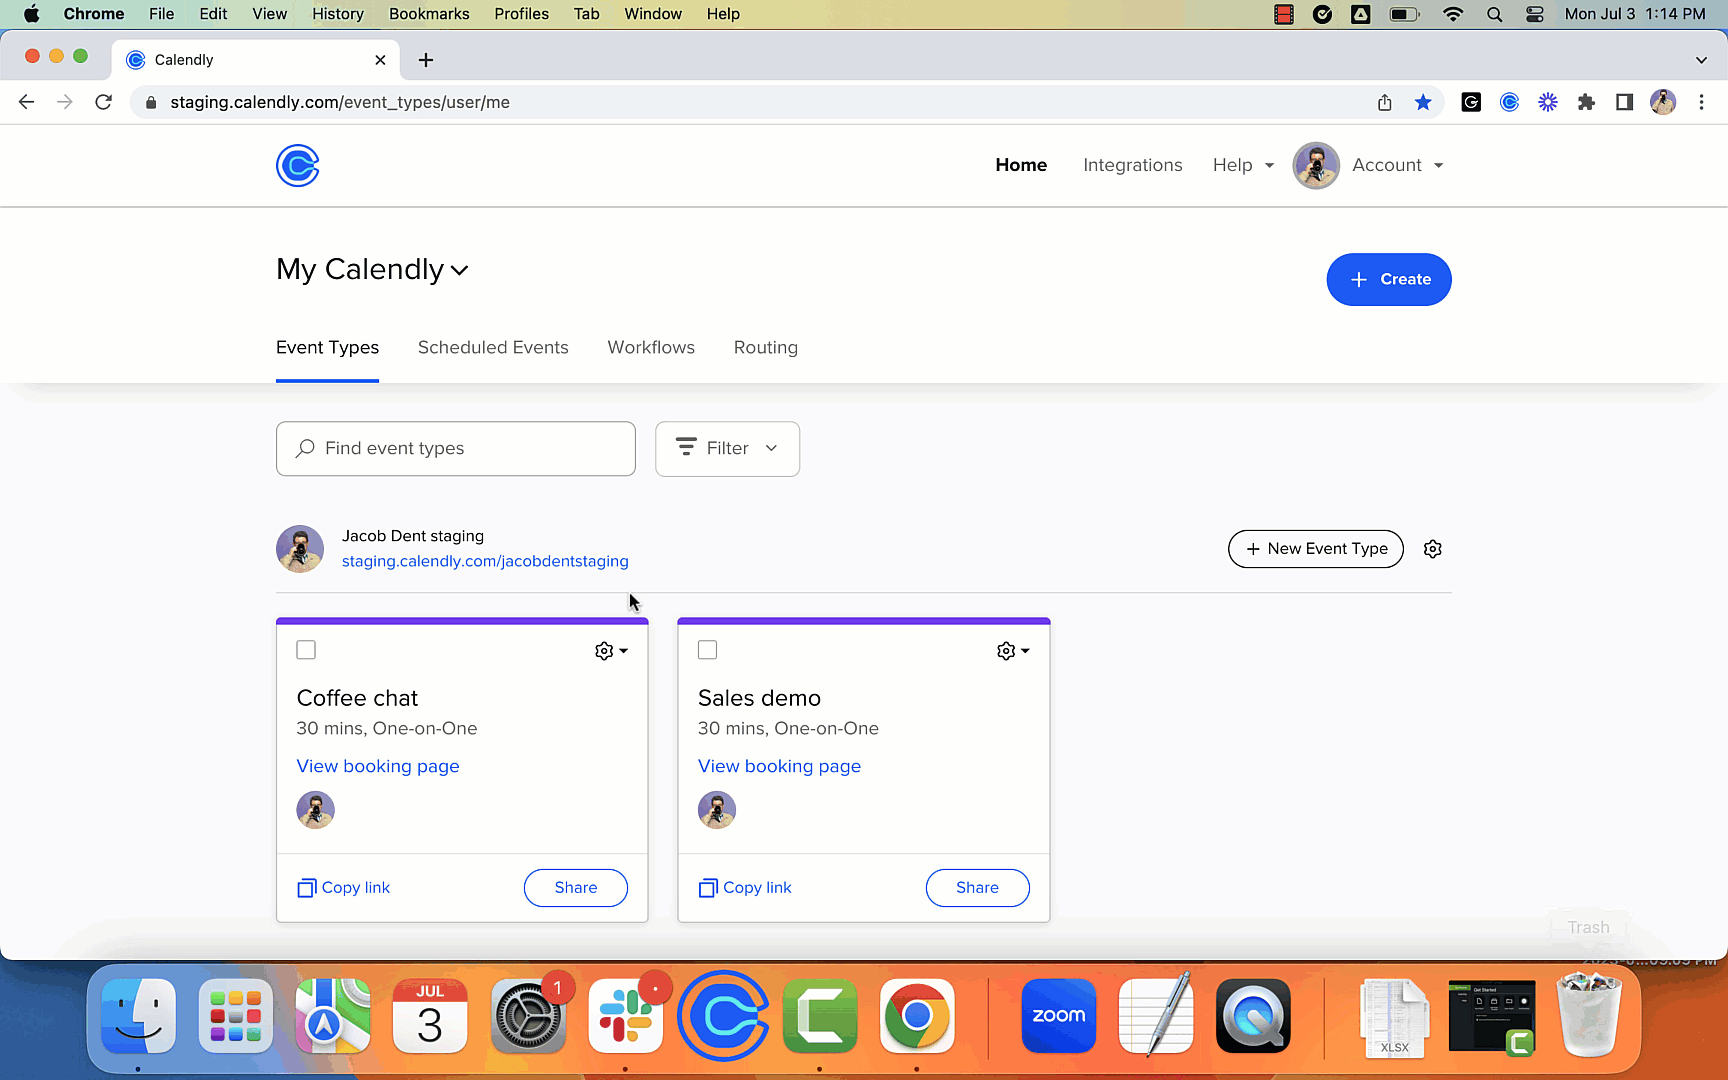Click the address bar URL
The height and width of the screenshot is (1080, 1728).
(x=340, y=102)
